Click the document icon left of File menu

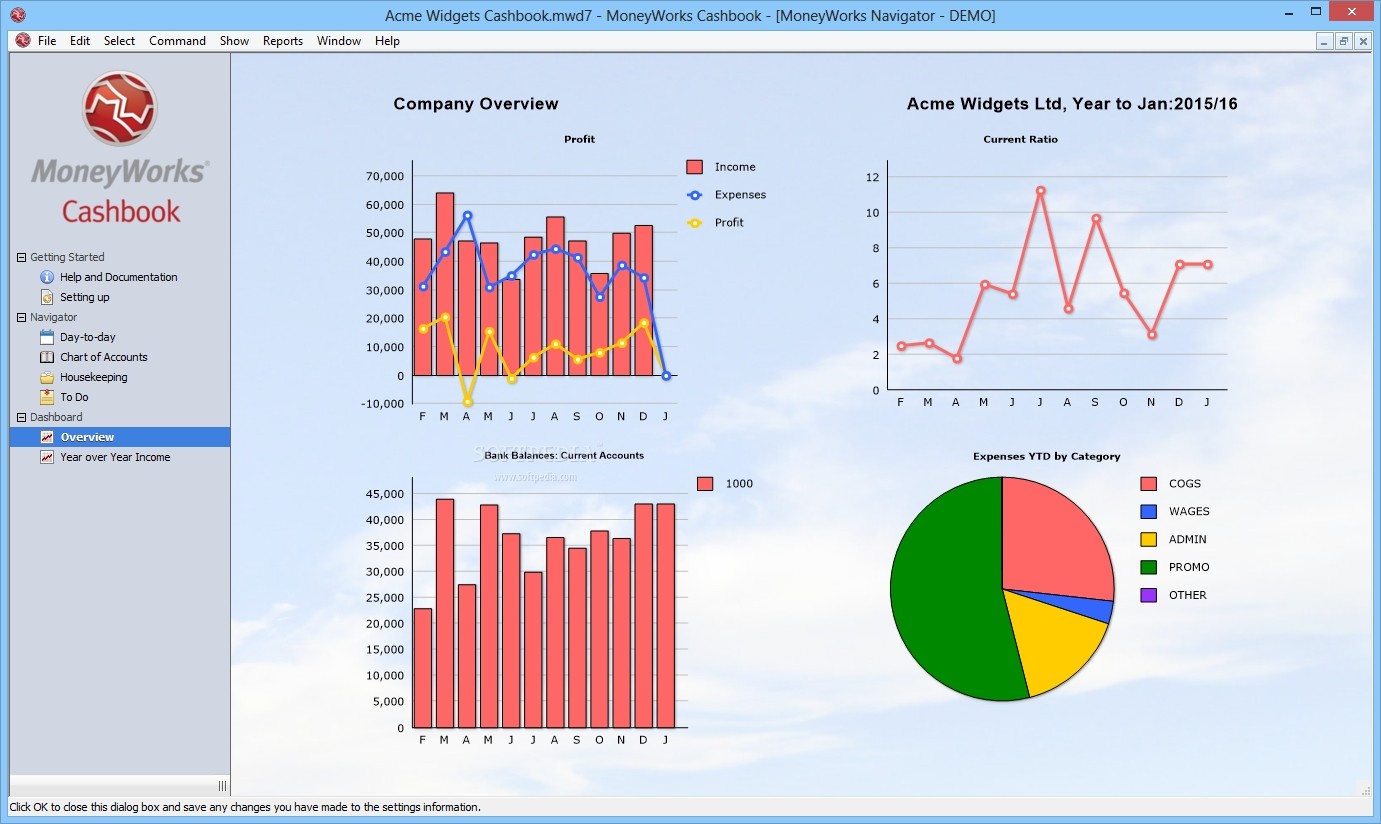[x=22, y=41]
